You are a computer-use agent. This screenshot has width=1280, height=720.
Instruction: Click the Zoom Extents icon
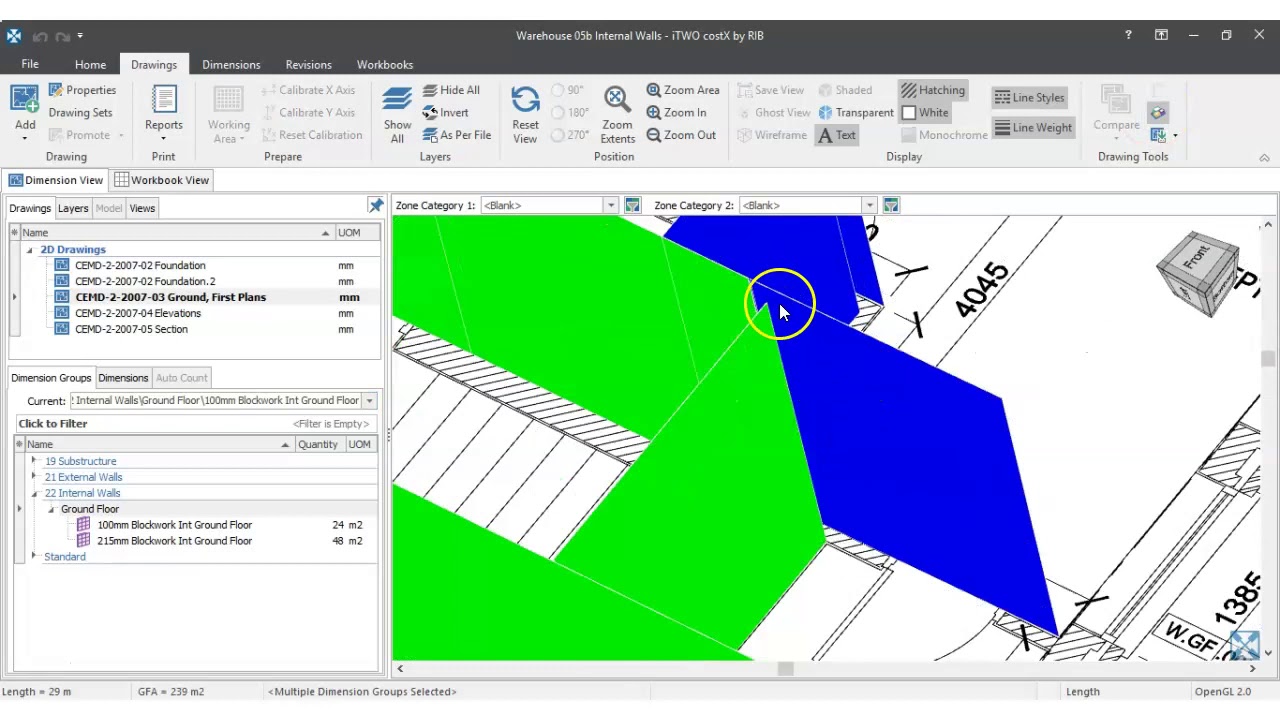click(617, 99)
